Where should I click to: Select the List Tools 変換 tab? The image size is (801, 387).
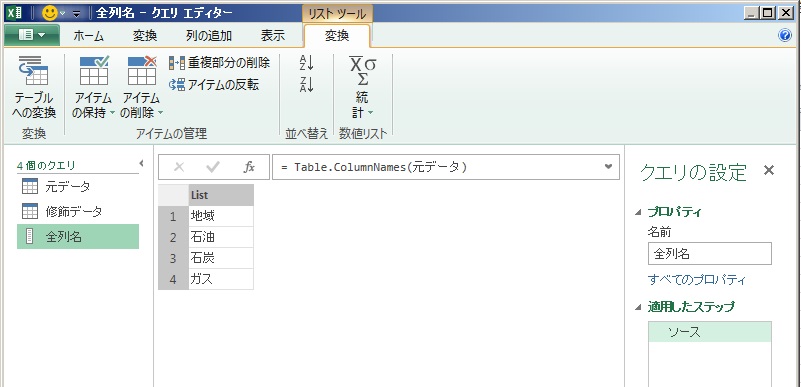337,36
